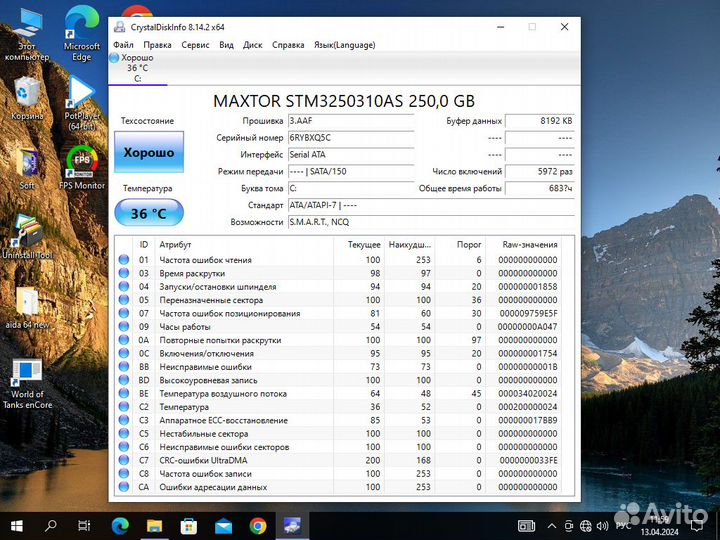Screen dimensions: 720x540
Task: Click the Хорошо health status button
Action: pos(149,152)
